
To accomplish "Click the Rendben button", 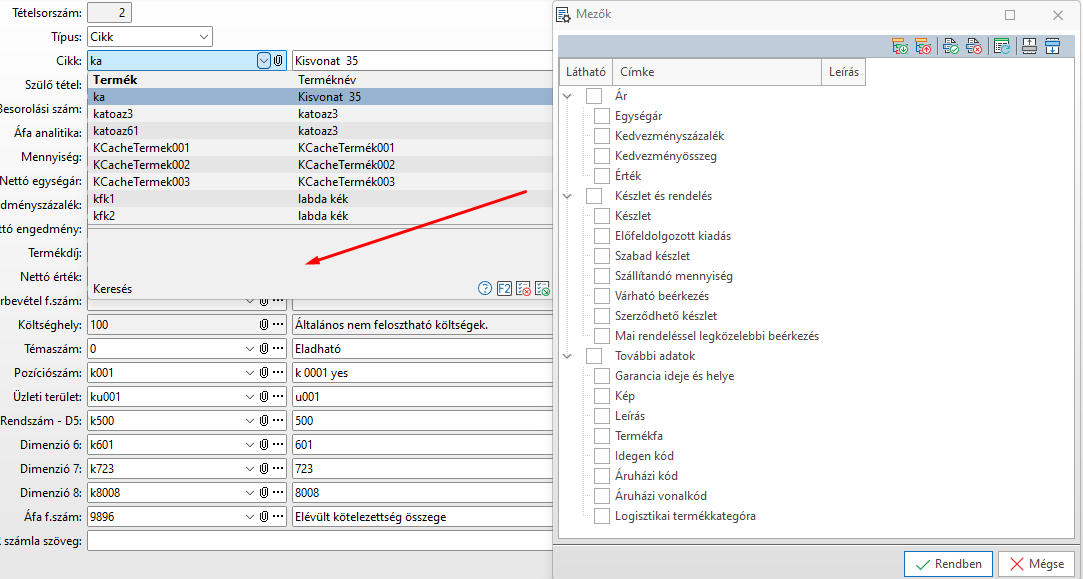I will (948, 564).
